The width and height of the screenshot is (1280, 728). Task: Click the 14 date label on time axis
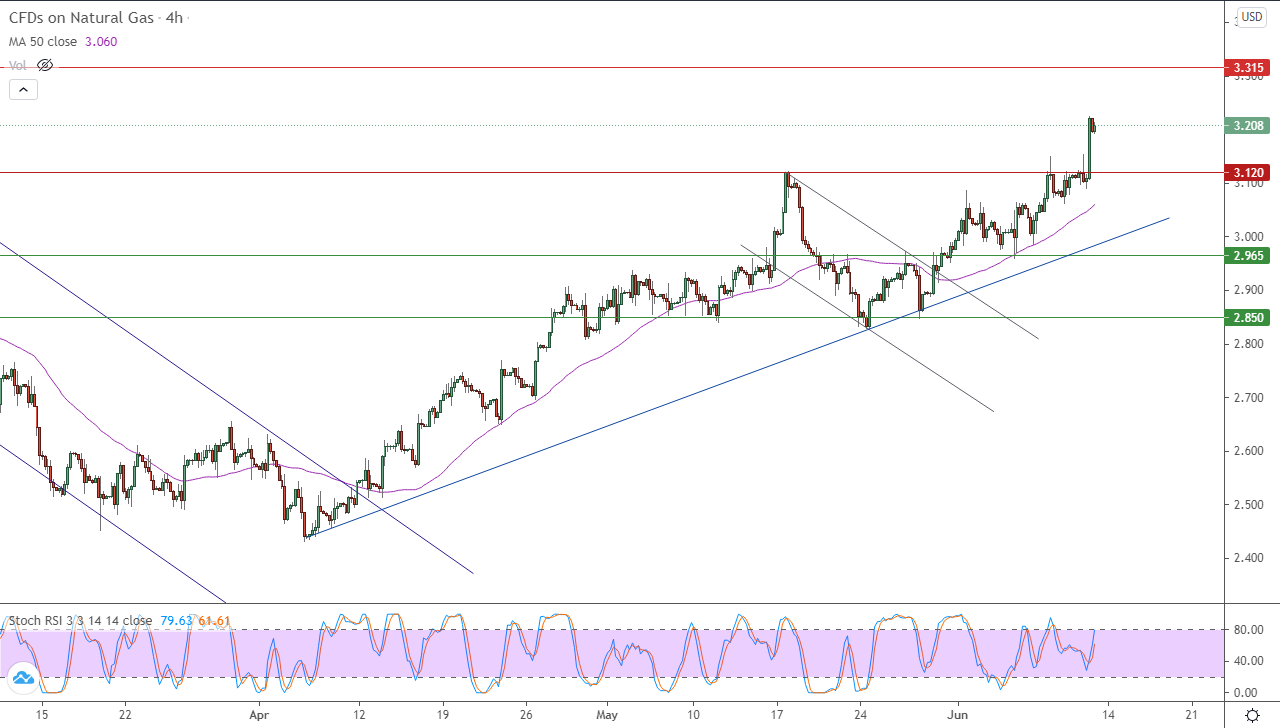[1108, 715]
